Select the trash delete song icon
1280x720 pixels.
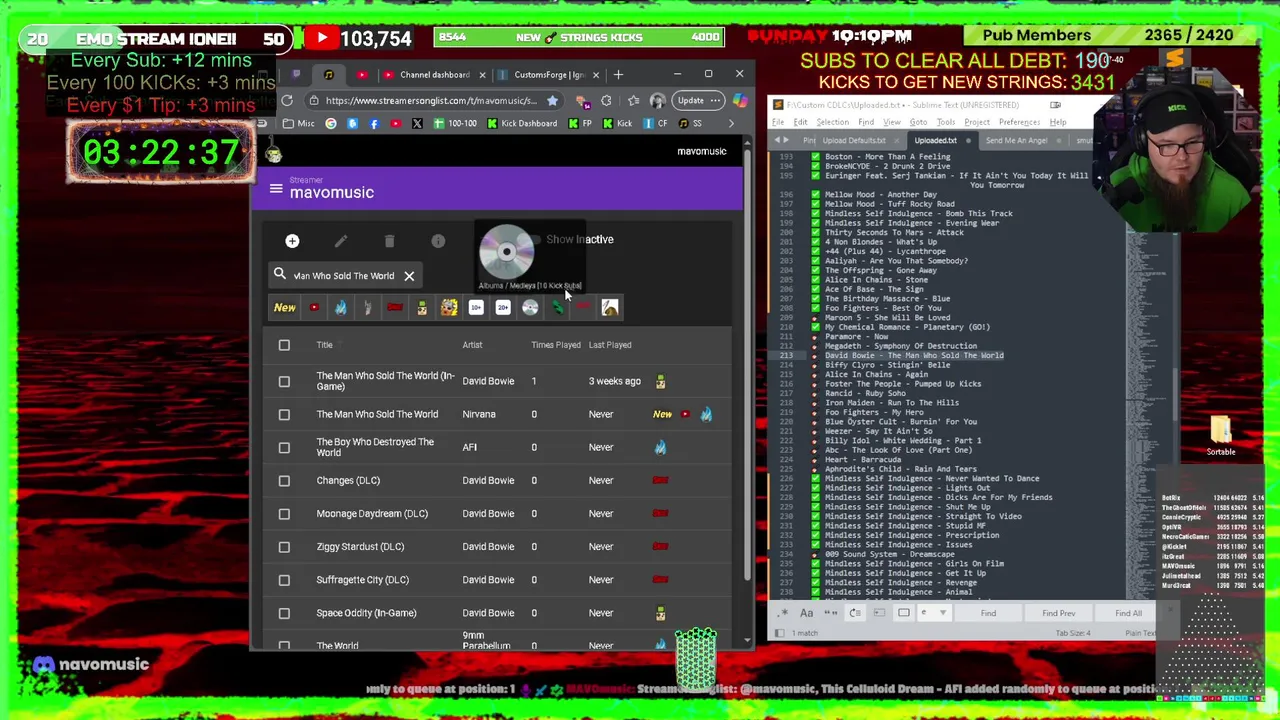pyautogui.click(x=389, y=241)
